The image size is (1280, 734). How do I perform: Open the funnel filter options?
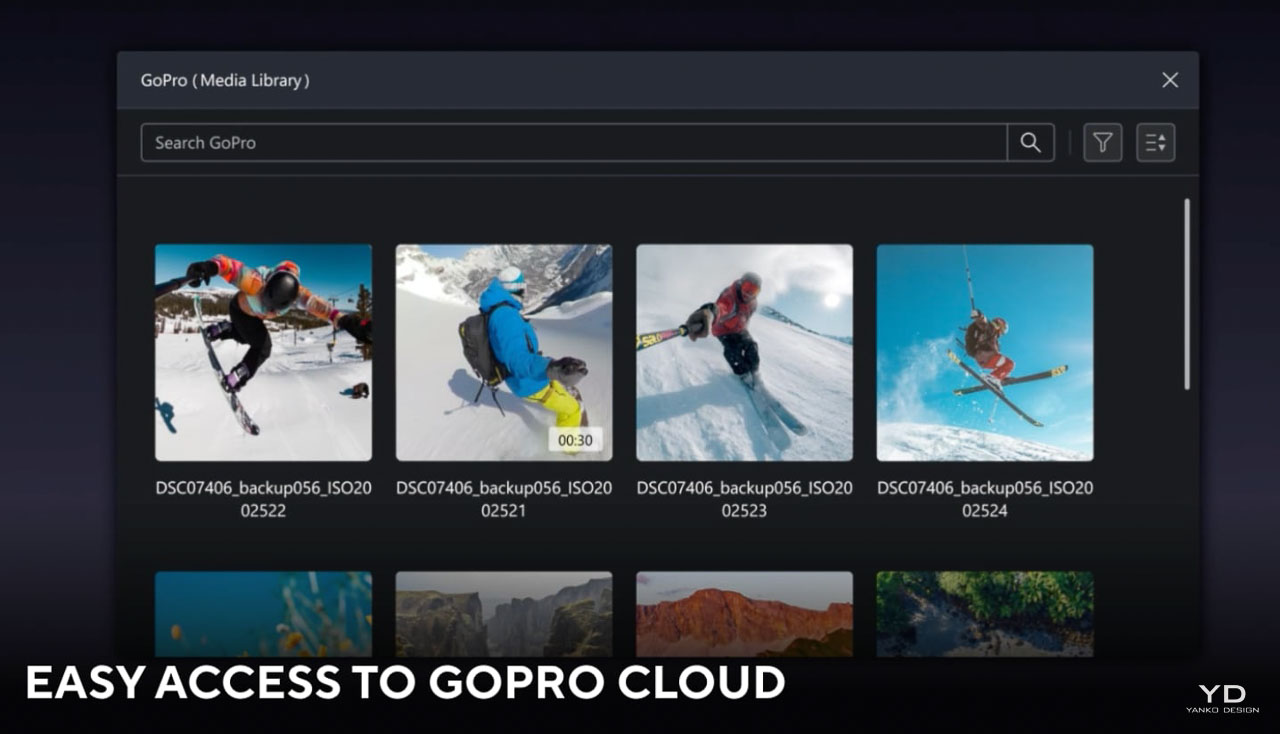(x=1102, y=143)
